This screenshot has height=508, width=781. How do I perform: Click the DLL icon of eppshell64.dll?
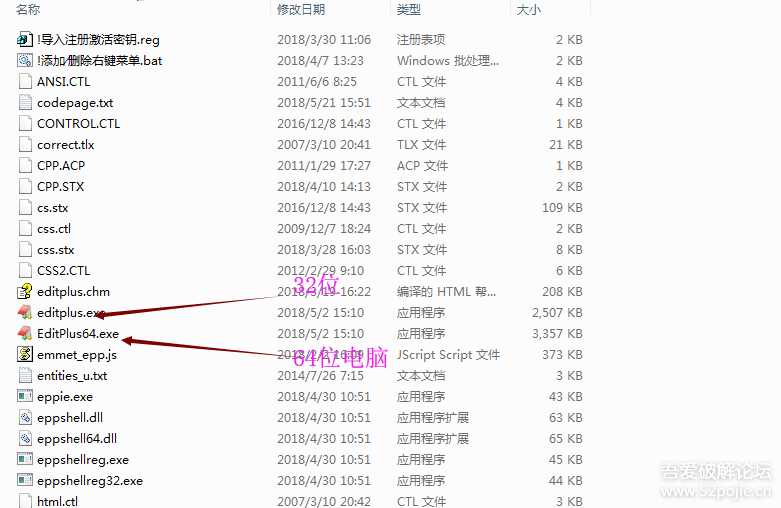(x=25, y=438)
